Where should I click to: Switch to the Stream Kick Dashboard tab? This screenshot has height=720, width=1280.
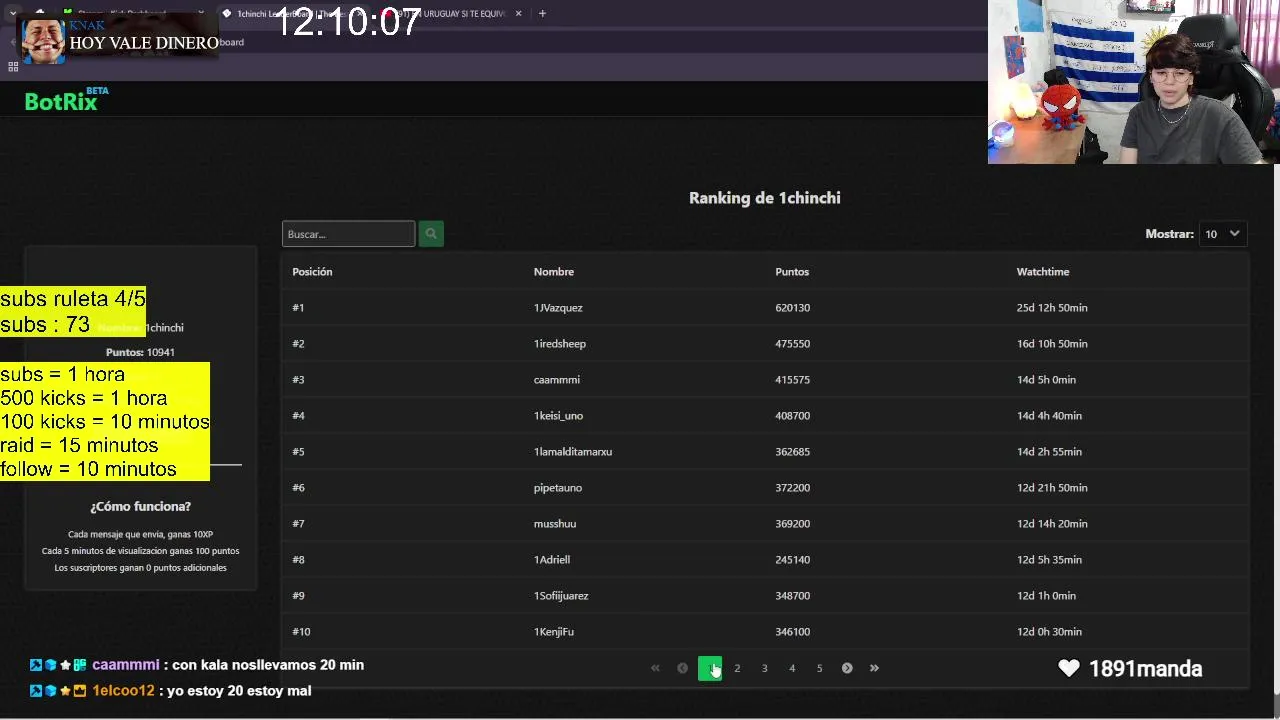point(134,13)
